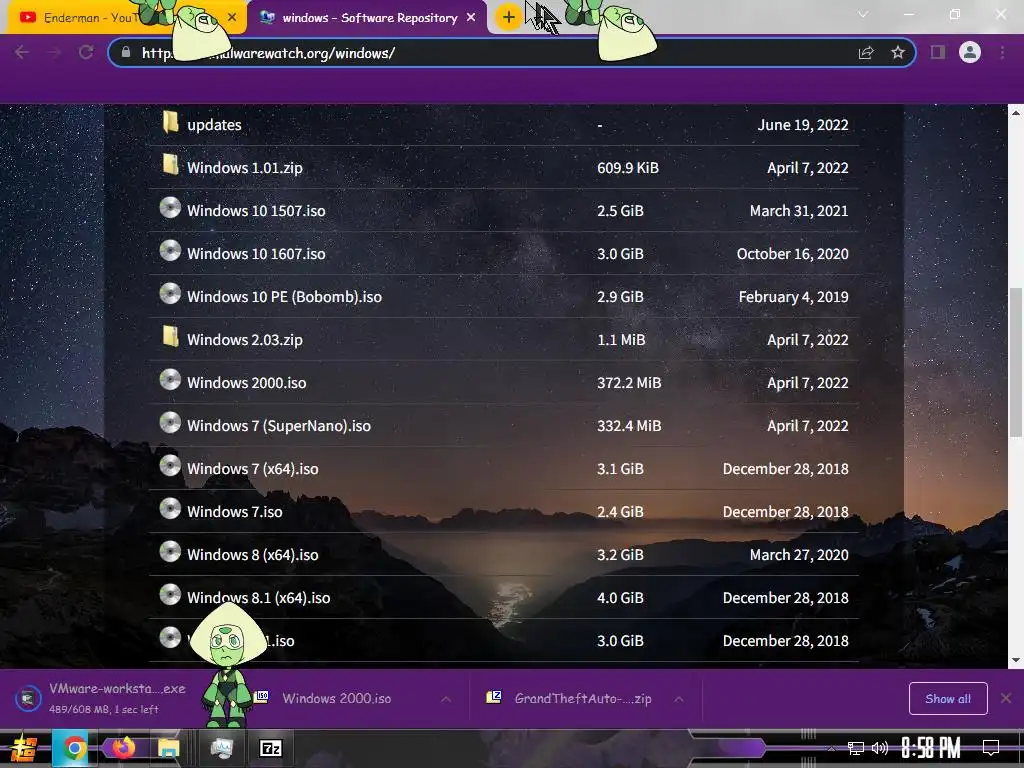Image resolution: width=1024 pixels, height=768 pixels.
Task: Download Windows 8 (x64).iso
Action: (253, 555)
